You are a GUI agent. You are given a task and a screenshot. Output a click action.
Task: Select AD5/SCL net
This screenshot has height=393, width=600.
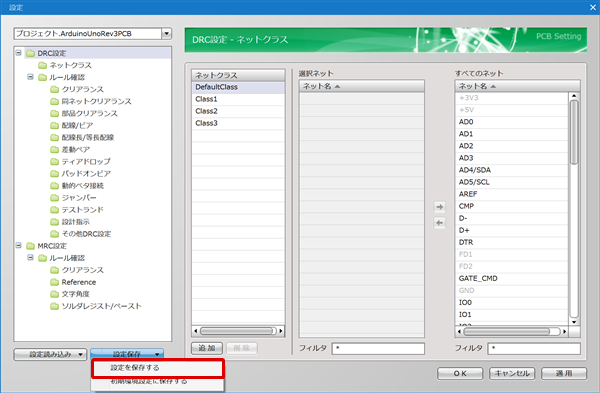[512, 182]
